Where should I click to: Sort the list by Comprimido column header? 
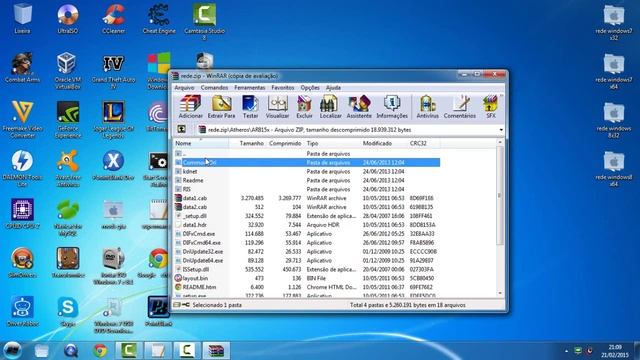pos(284,143)
